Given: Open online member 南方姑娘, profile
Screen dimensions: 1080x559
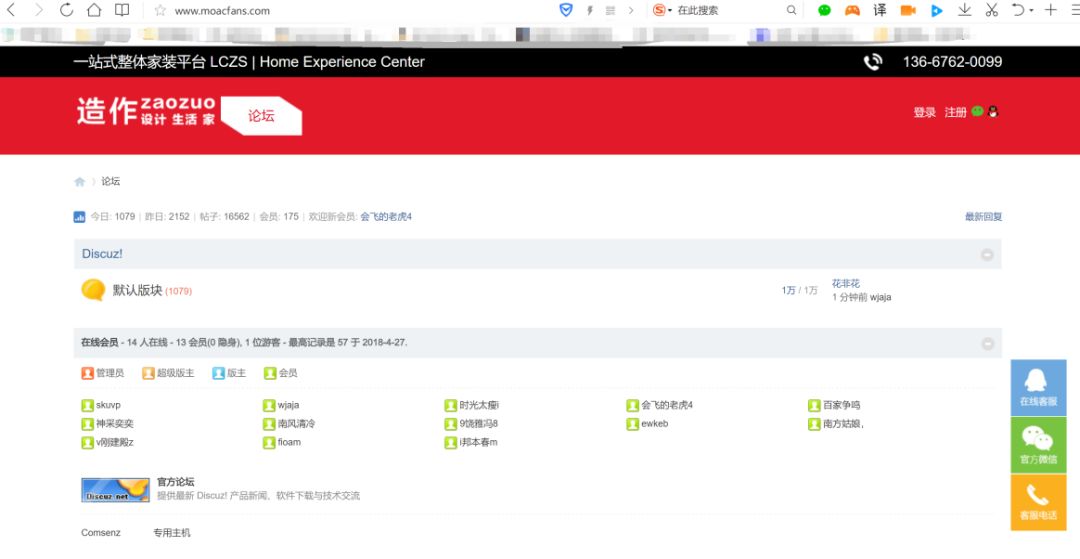Looking at the screenshot, I should pos(843,424).
